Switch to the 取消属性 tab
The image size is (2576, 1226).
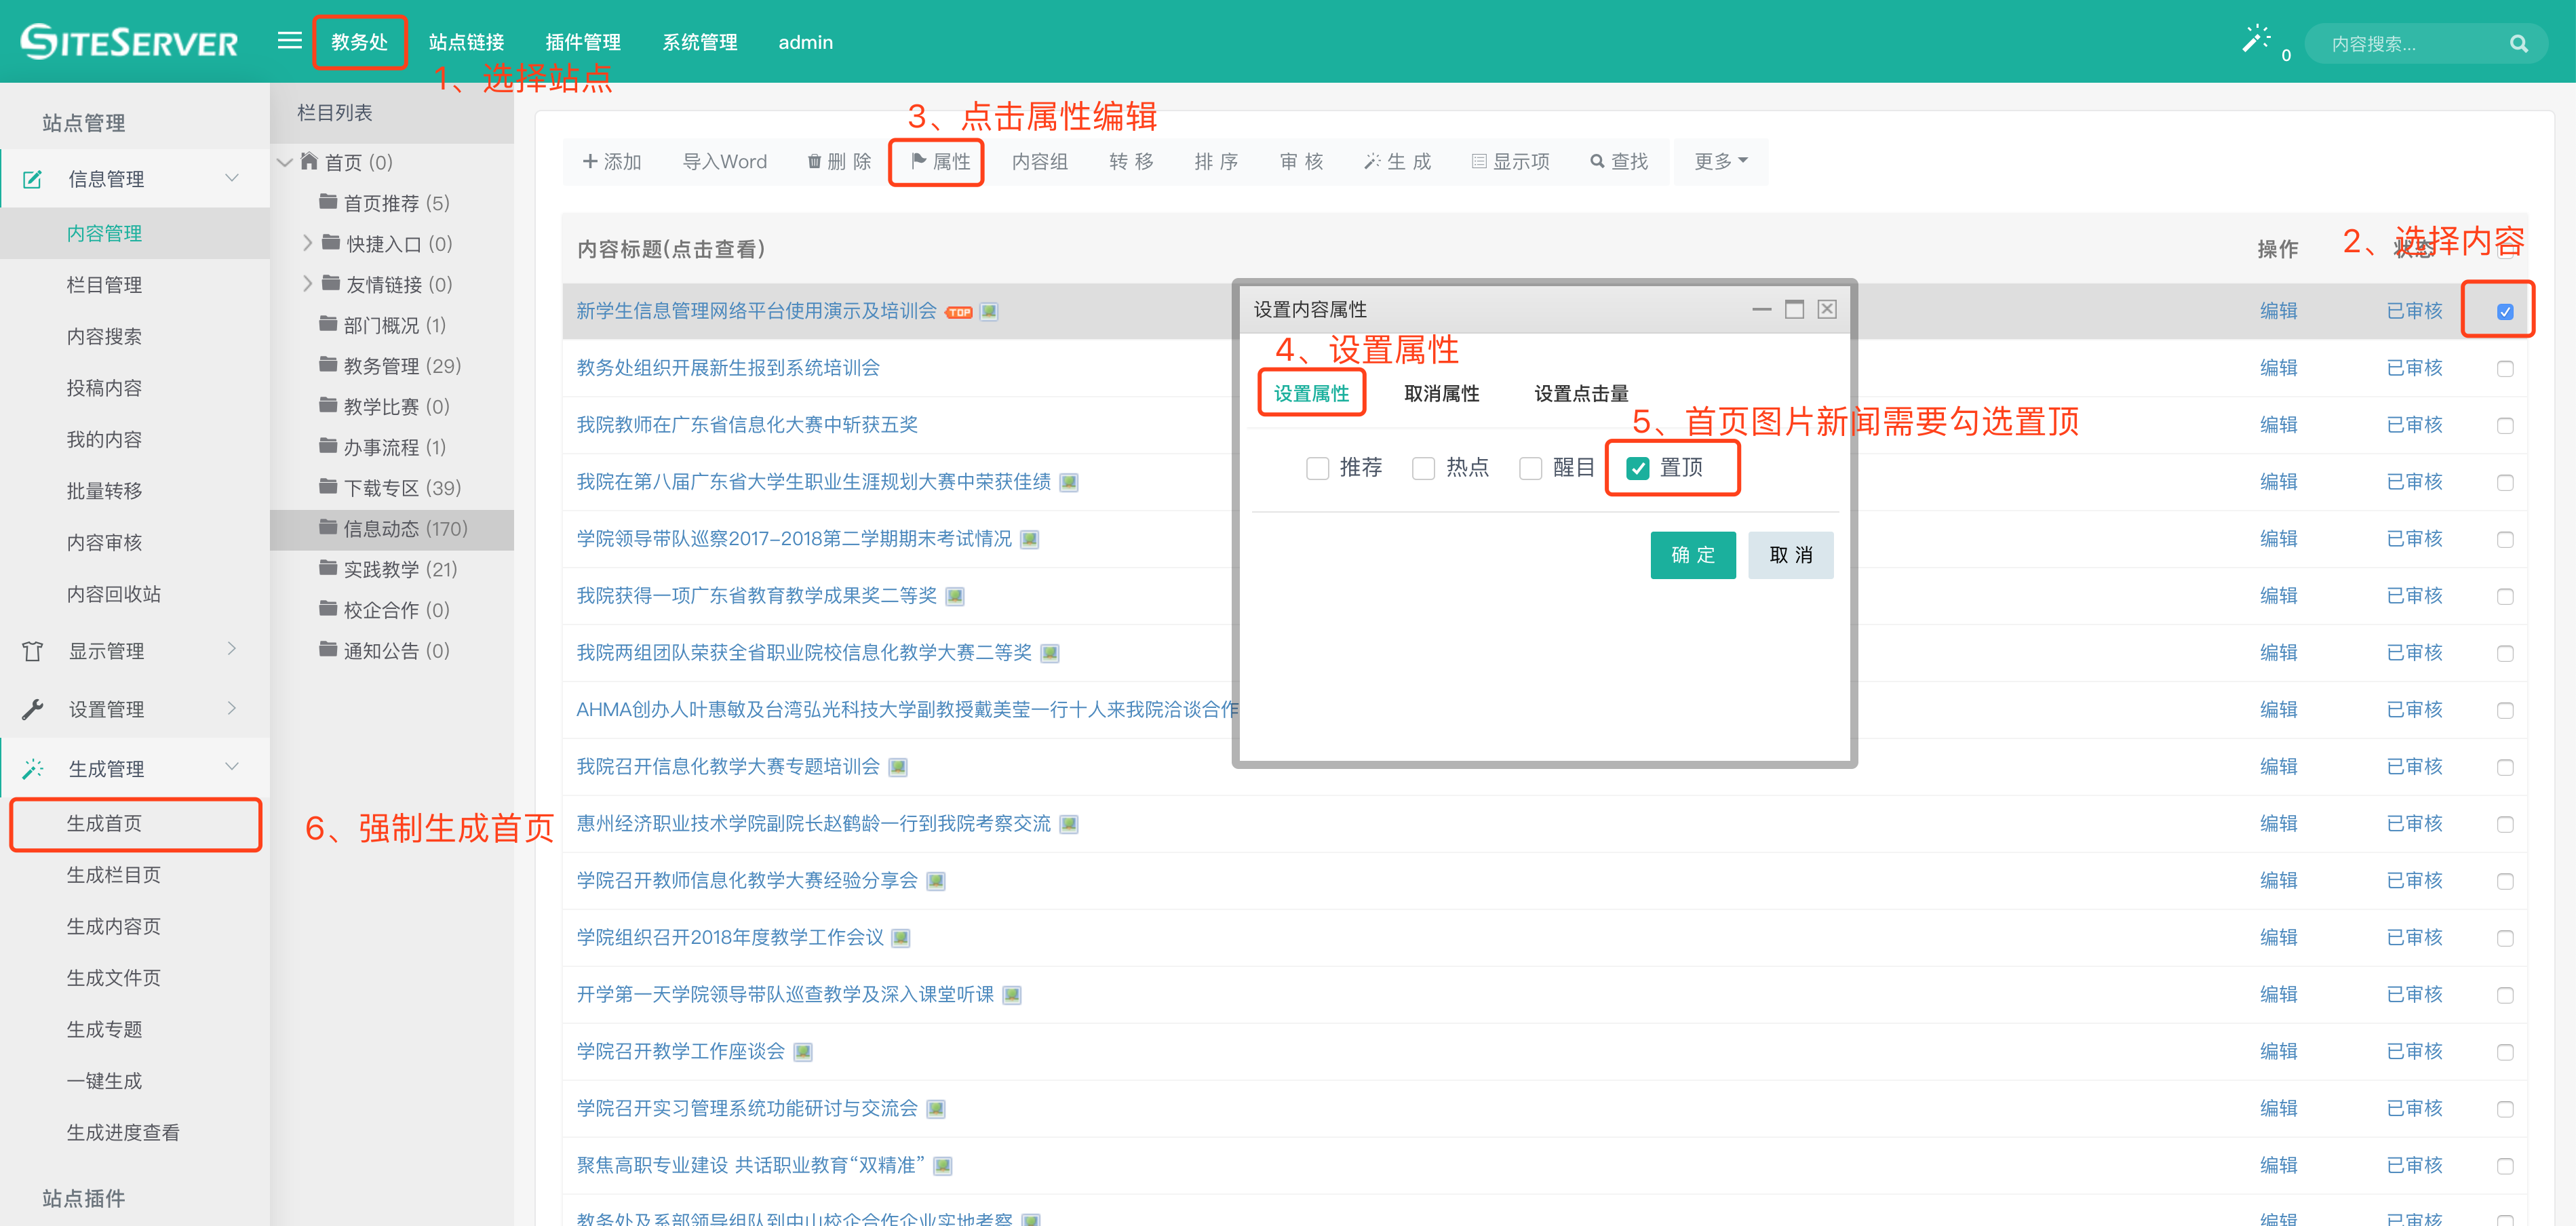pyautogui.click(x=1441, y=394)
